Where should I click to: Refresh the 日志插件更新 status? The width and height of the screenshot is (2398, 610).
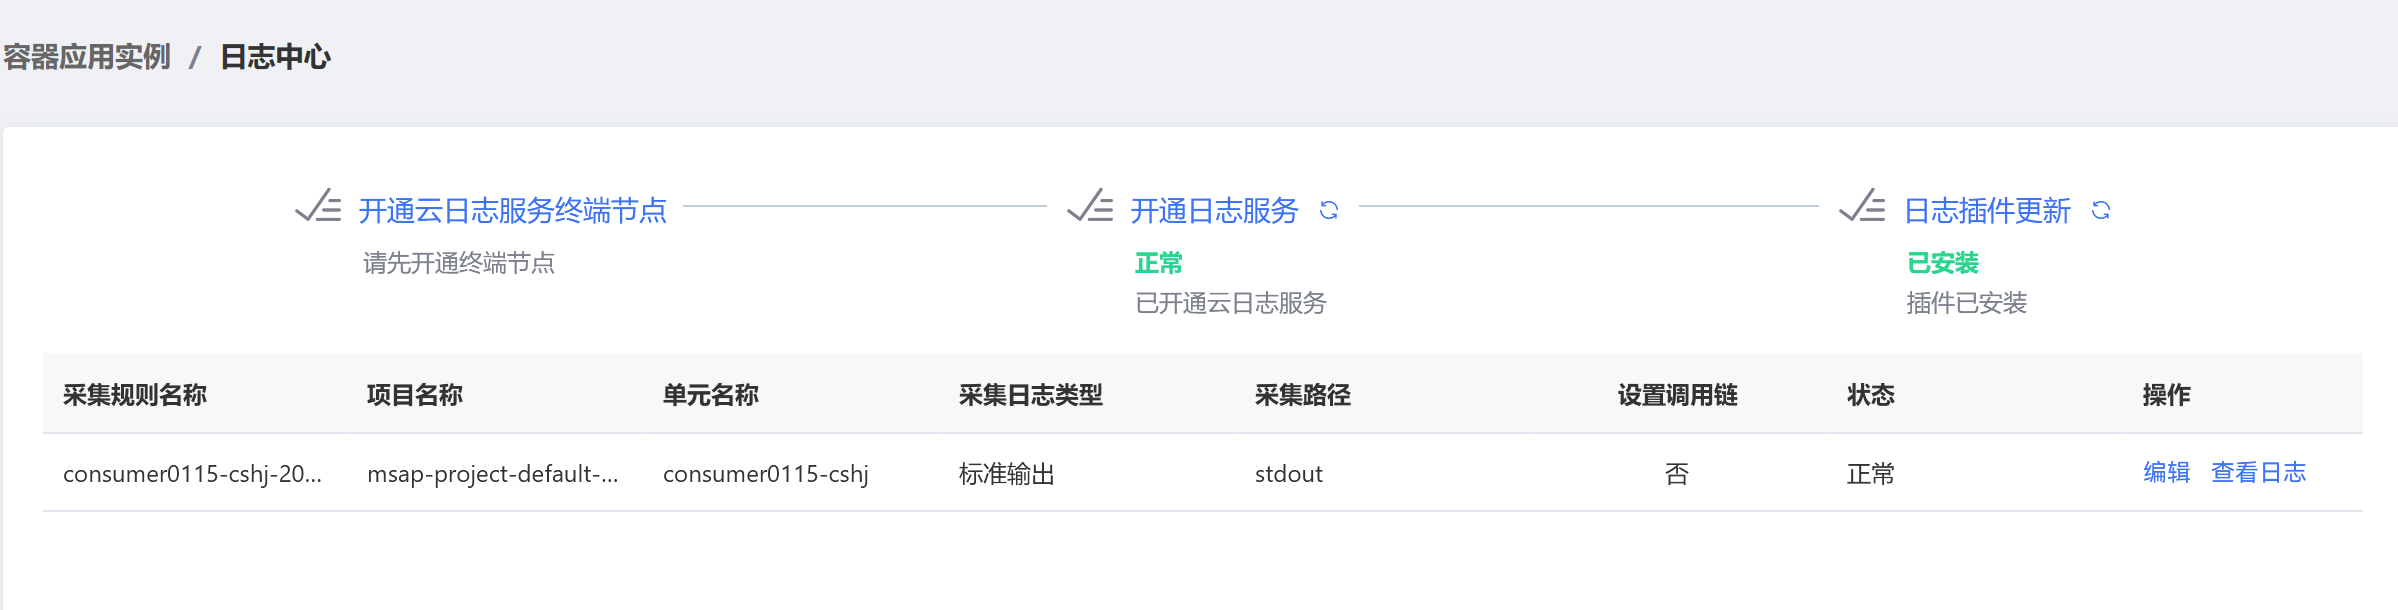pyautogui.click(x=2100, y=210)
